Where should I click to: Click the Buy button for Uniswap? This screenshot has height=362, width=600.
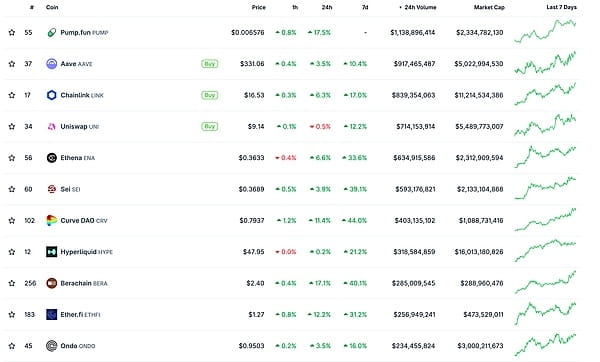tap(210, 126)
